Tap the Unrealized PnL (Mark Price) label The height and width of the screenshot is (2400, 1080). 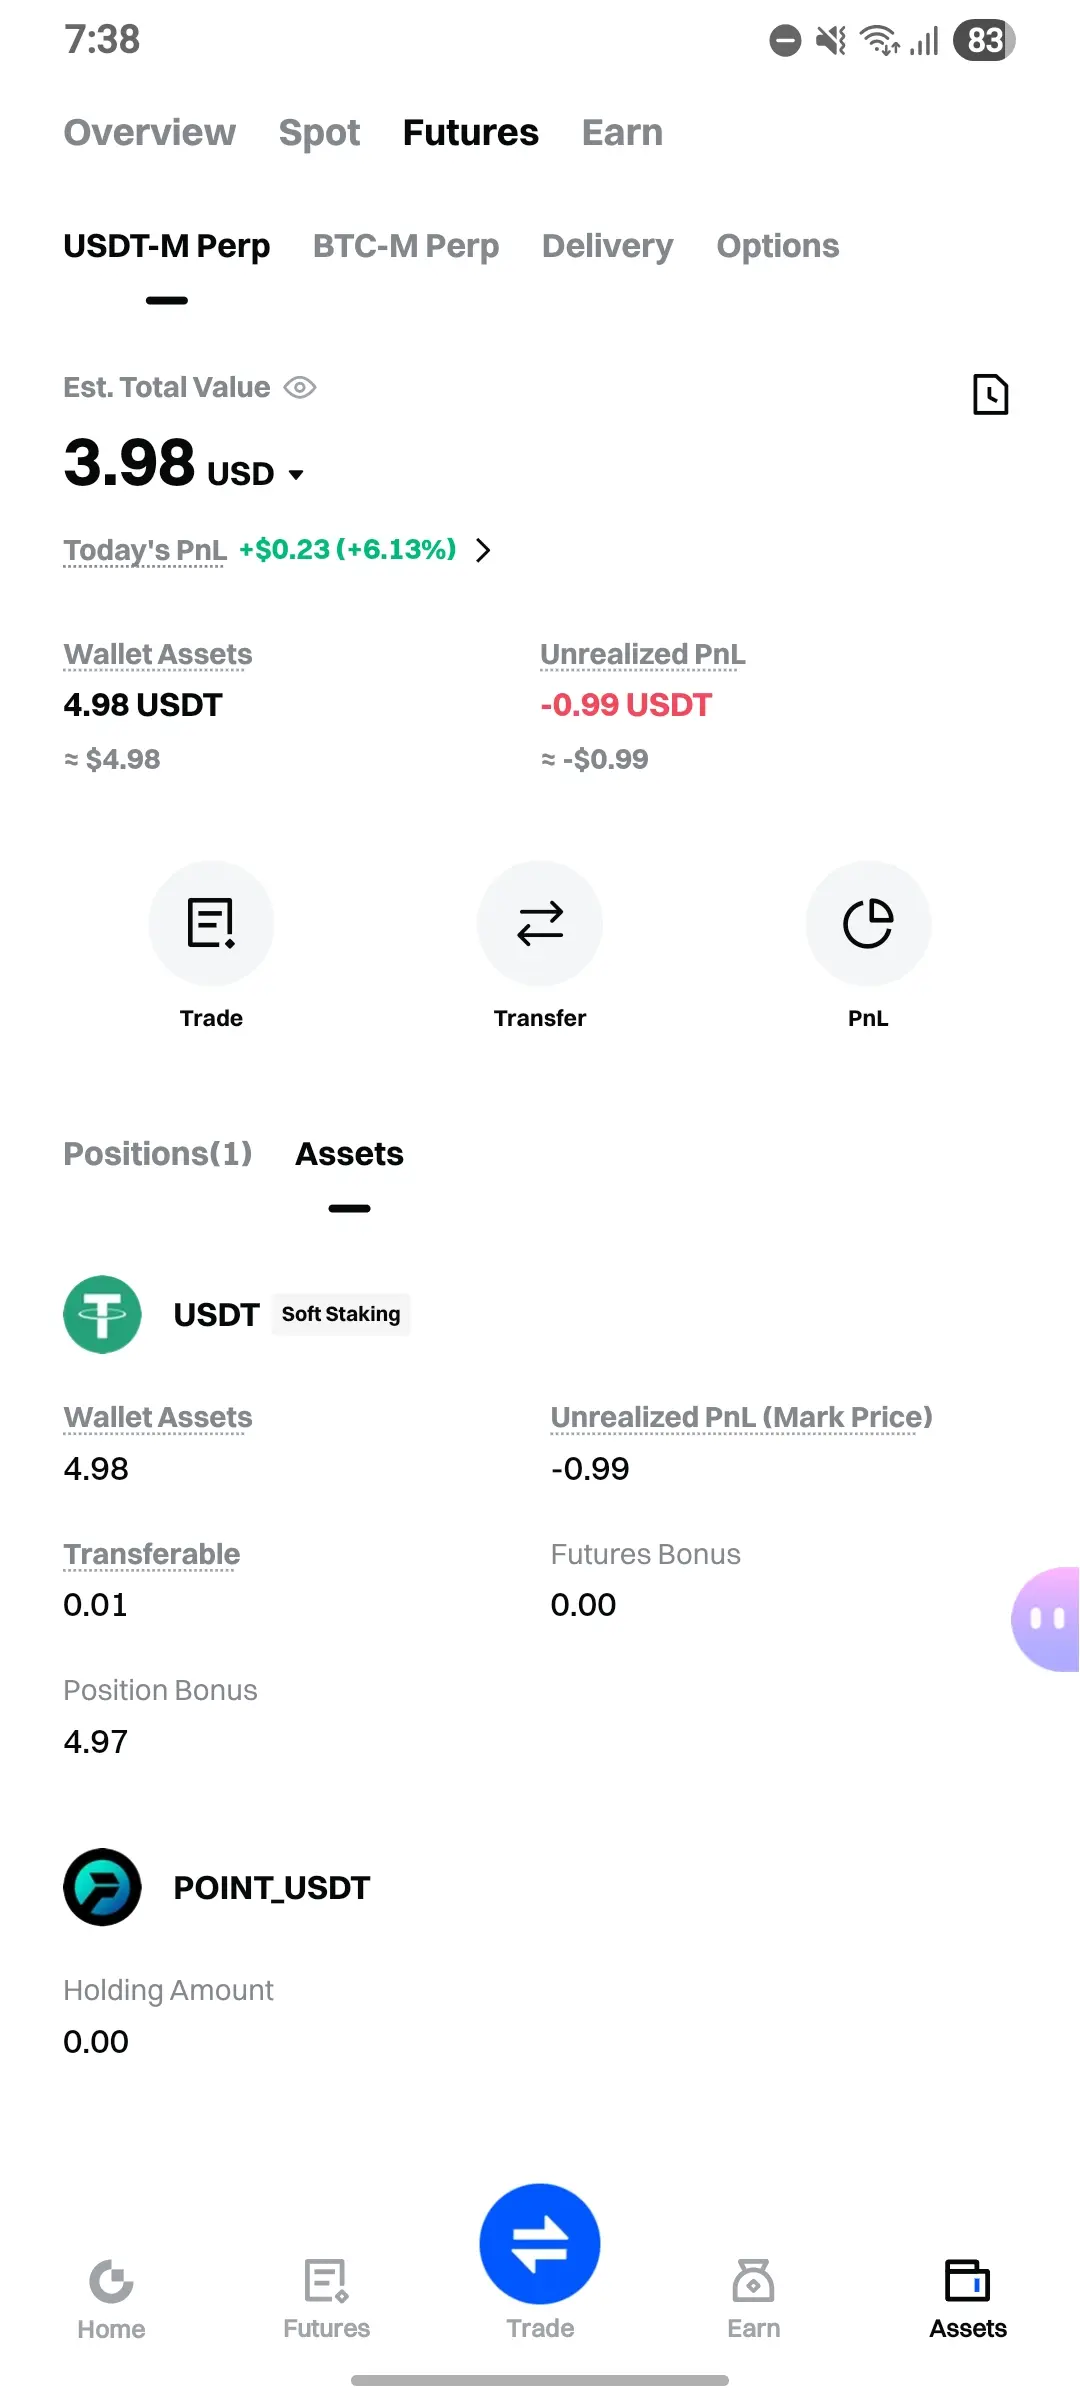point(742,1417)
